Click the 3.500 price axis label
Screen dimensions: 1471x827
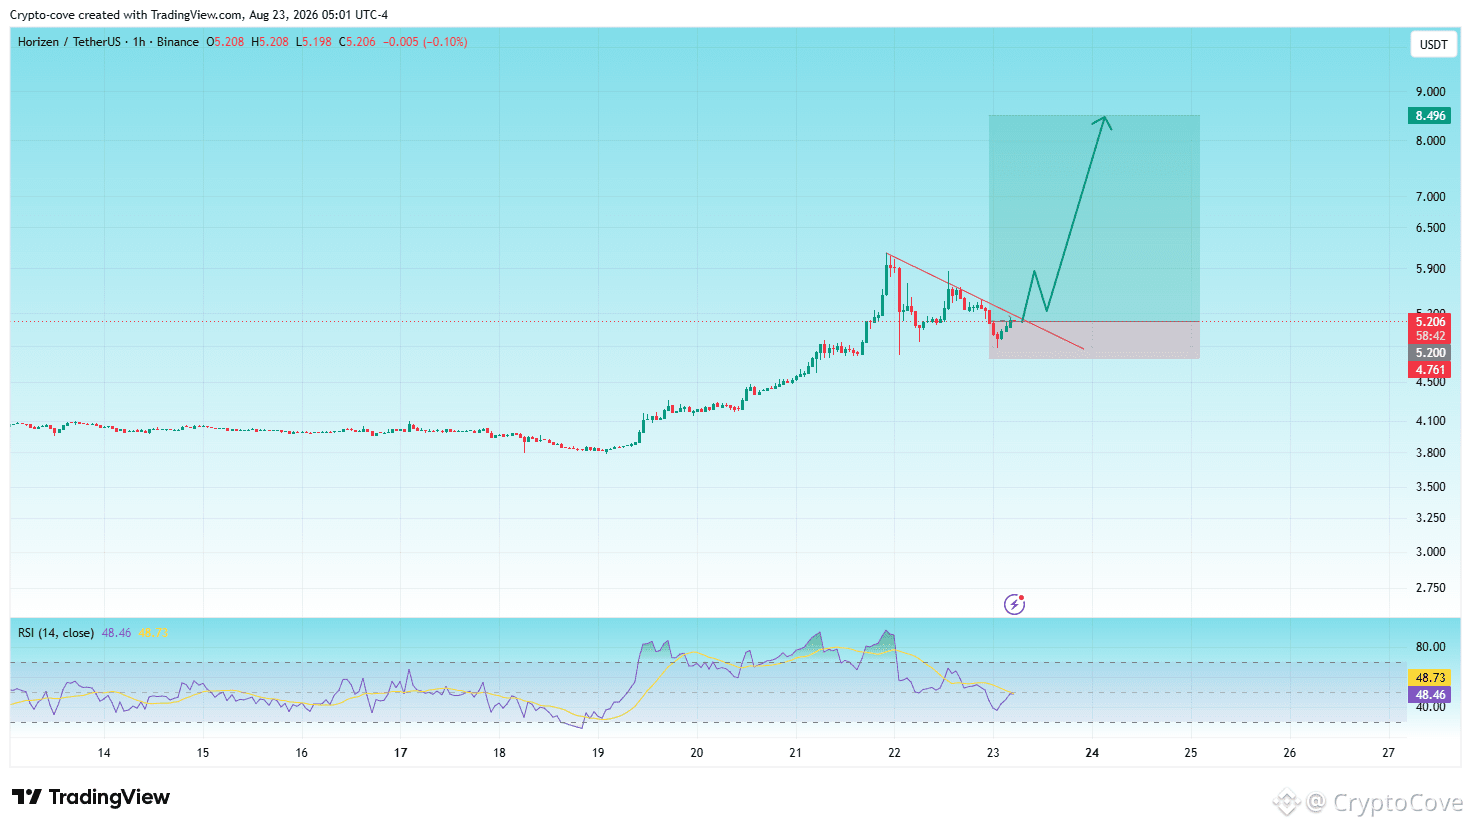pos(1430,487)
